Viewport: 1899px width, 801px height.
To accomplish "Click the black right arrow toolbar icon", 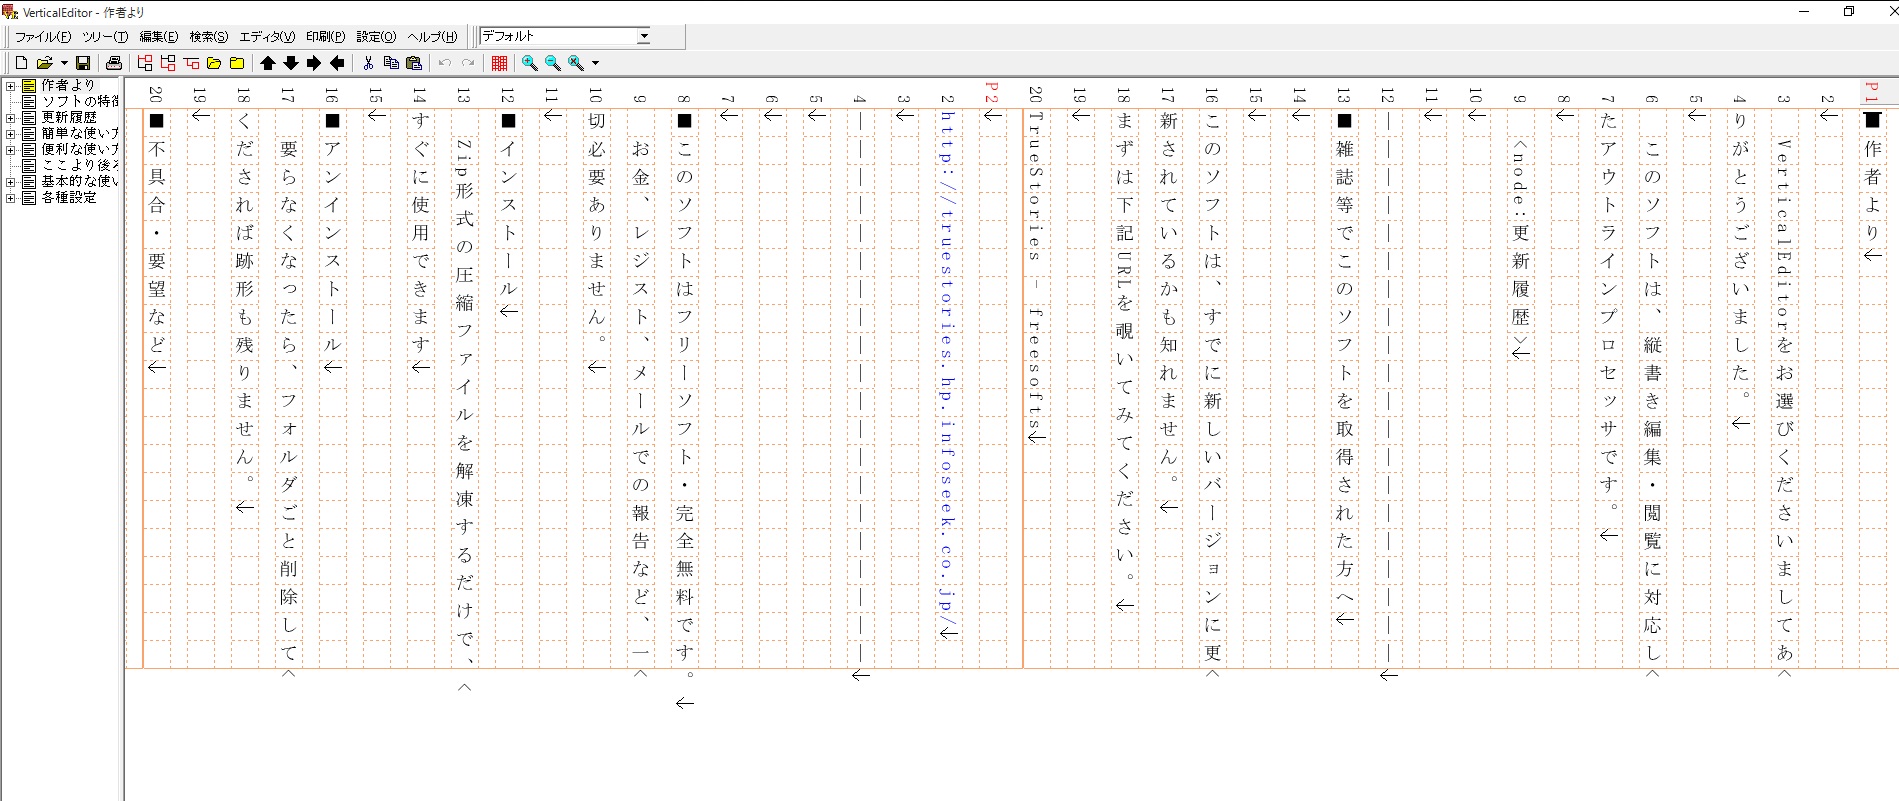I will (x=314, y=63).
